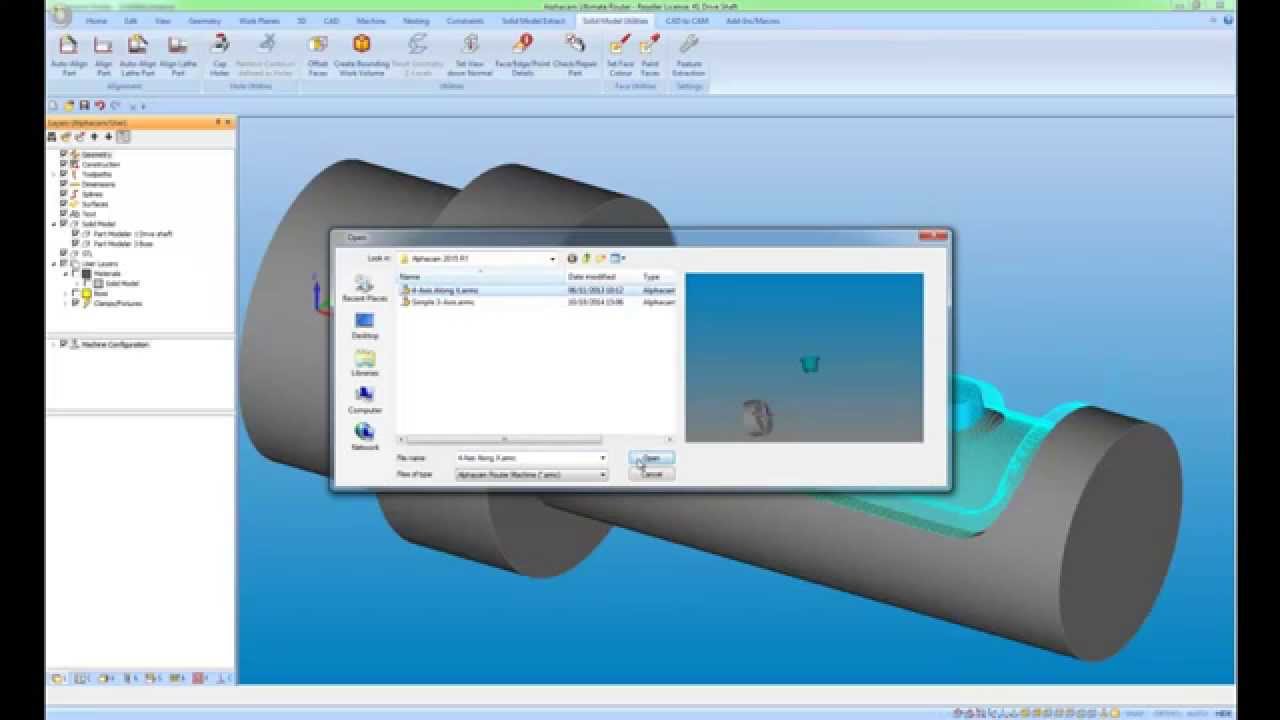This screenshot has height=720, width=1280.
Task: Open Libraries in dialog sidebar
Action: click(365, 363)
